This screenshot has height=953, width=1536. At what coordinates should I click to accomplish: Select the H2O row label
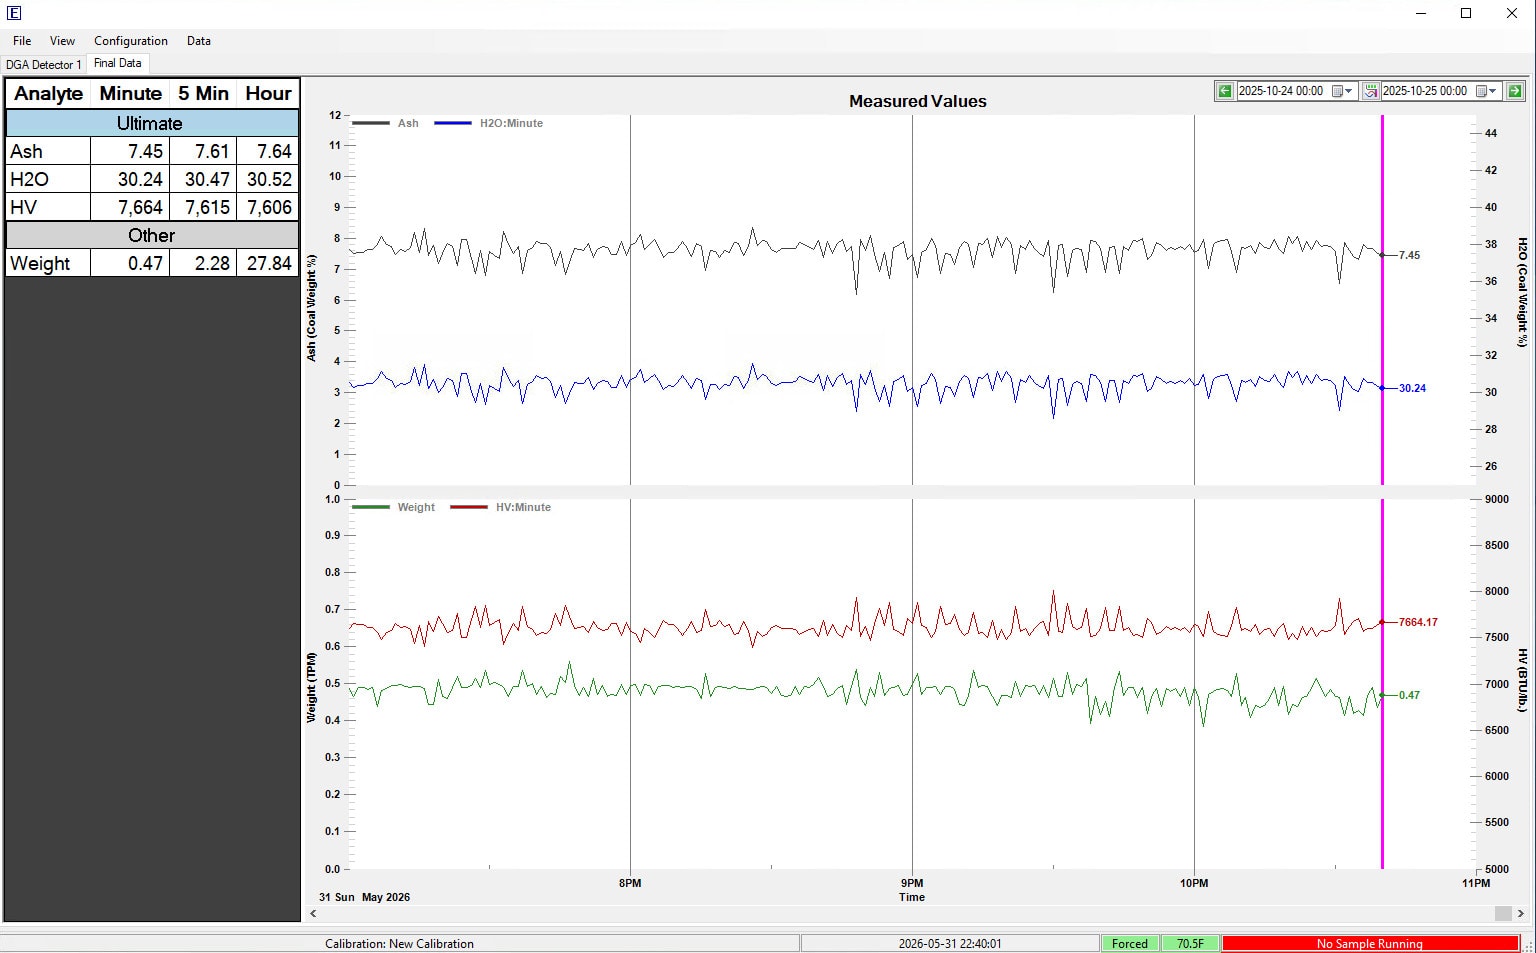point(48,179)
